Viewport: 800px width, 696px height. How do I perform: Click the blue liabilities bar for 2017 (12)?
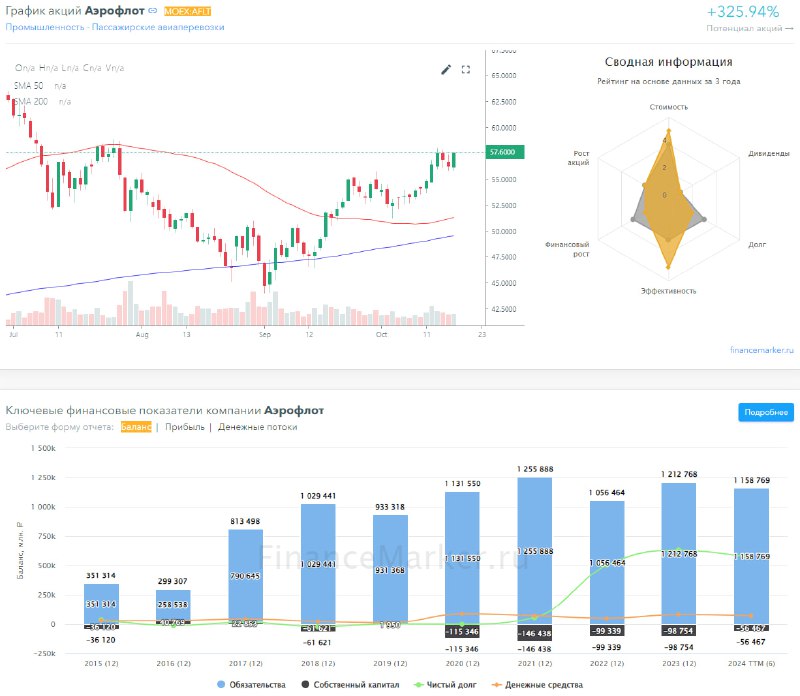[x=245, y=576]
